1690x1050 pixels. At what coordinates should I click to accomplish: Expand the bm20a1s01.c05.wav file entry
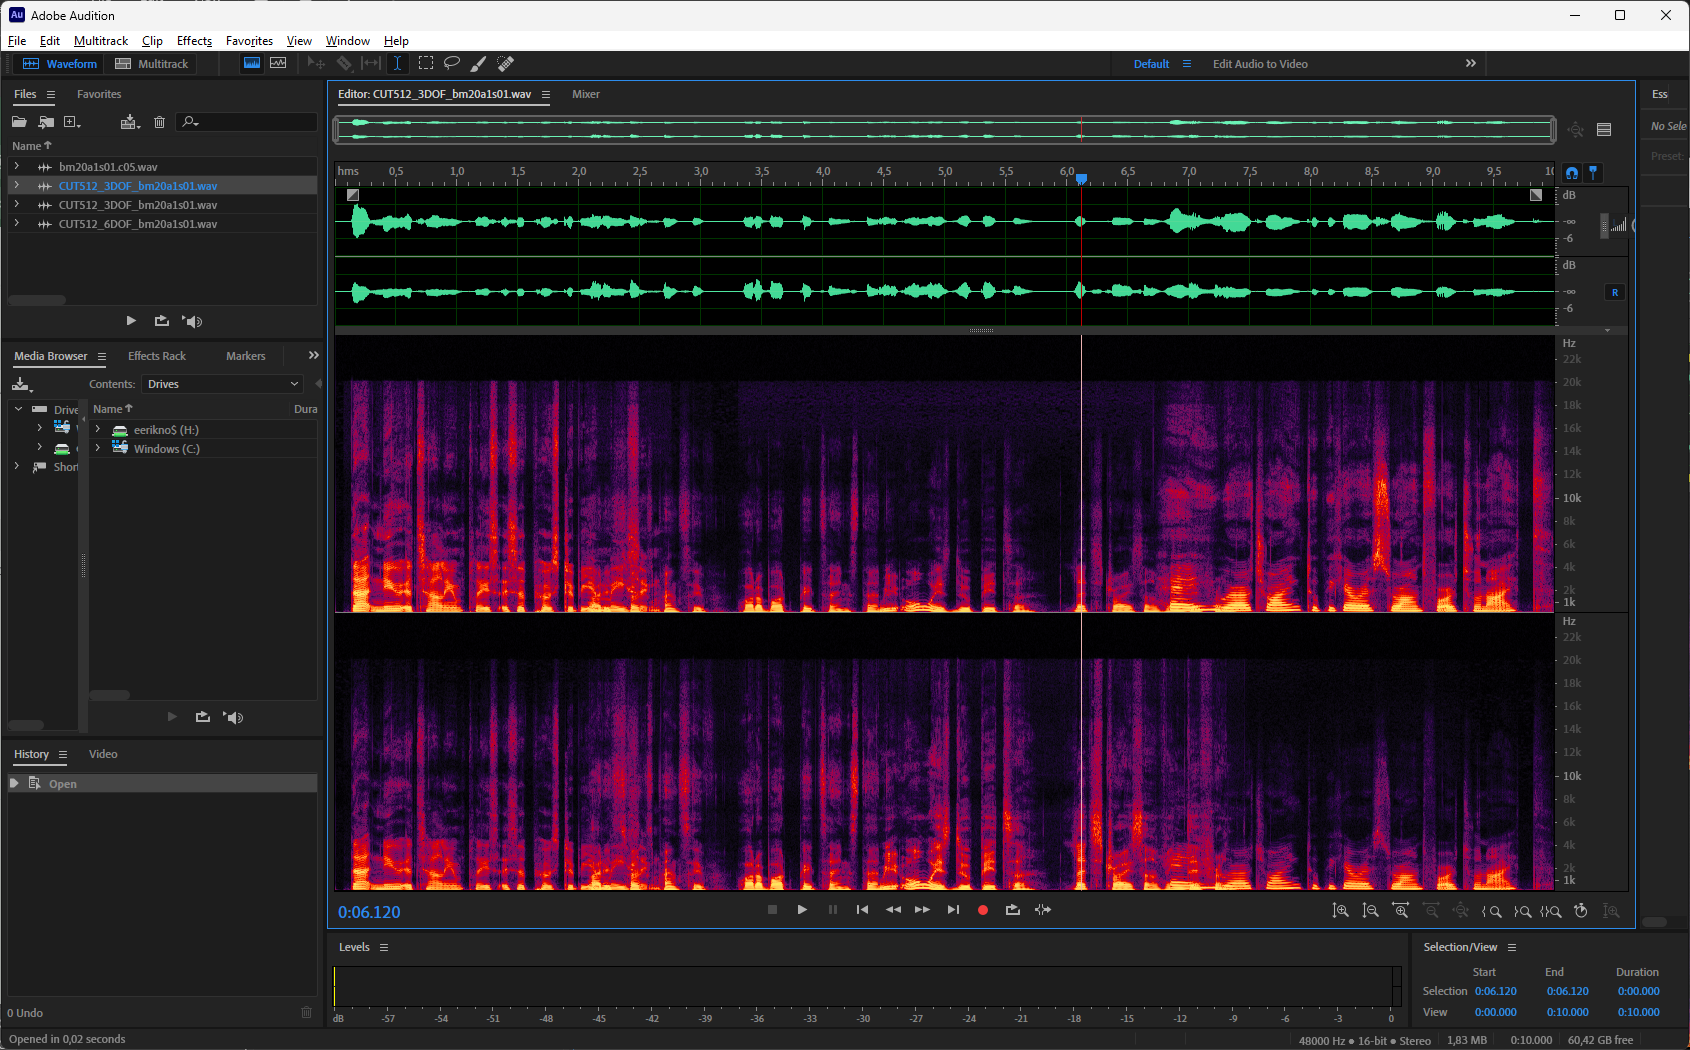pos(17,167)
